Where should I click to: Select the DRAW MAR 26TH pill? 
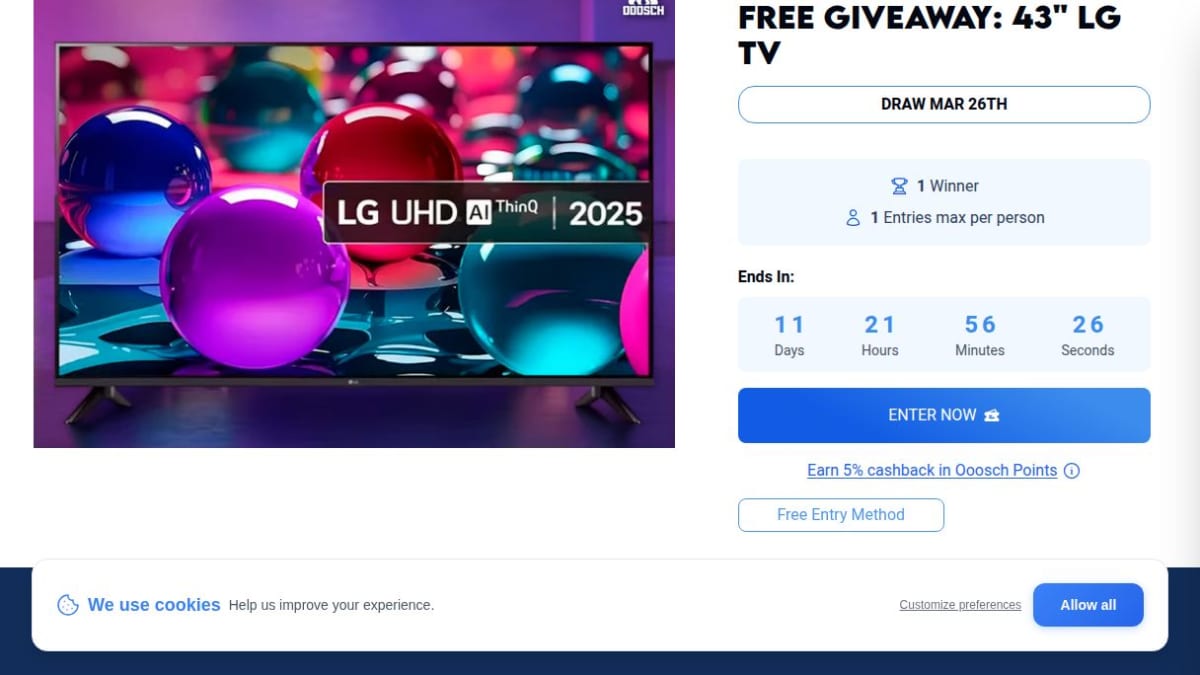(944, 104)
